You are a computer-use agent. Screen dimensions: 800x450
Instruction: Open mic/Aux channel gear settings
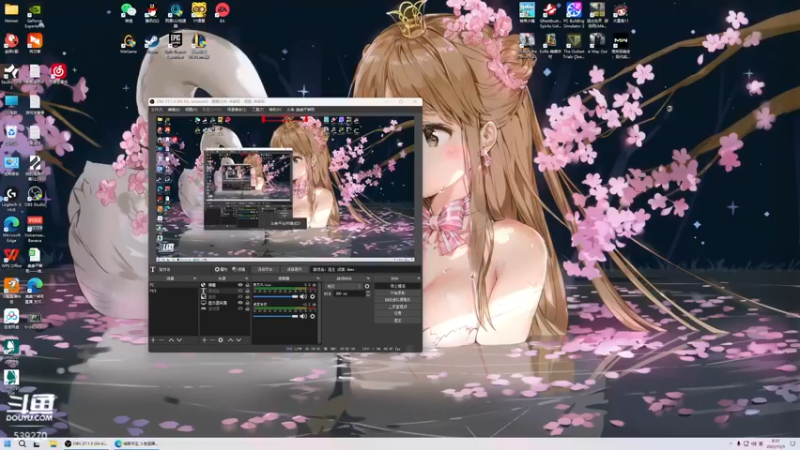click(313, 296)
